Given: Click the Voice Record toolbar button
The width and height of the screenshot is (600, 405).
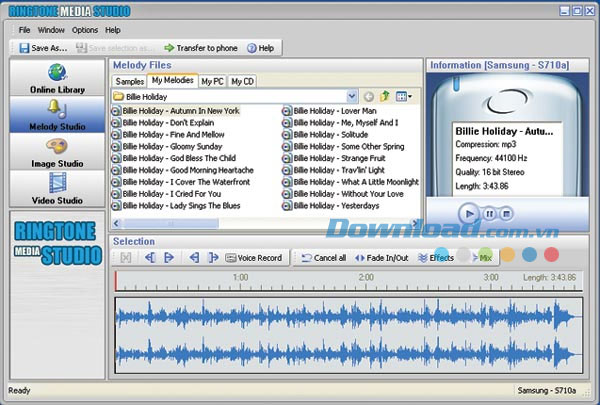Looking at the screenshot, I should [254, 257].
